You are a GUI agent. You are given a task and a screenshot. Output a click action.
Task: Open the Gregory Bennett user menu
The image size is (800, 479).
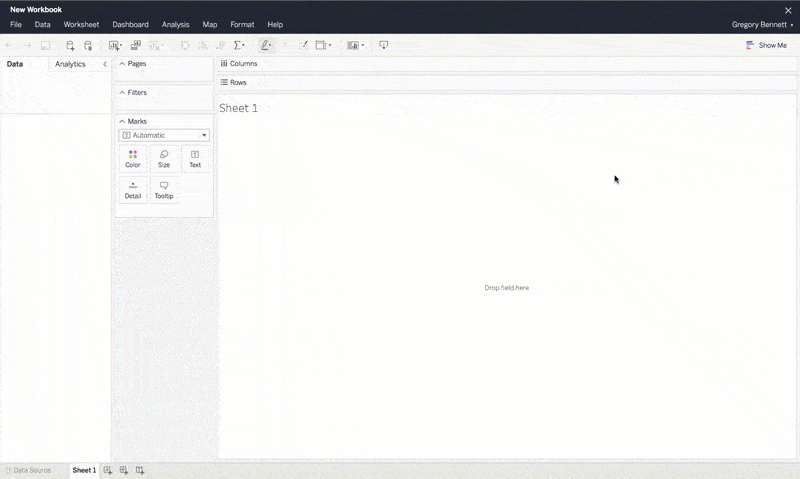[762, 24]
